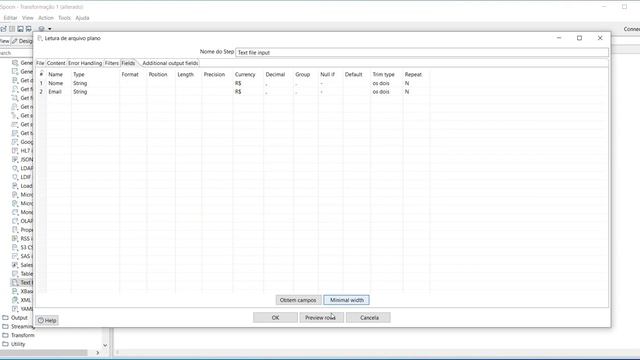Select the S3 CSV input step icon
The height and width of the screenshot is (360, 640).
click(x=15, y=247)
